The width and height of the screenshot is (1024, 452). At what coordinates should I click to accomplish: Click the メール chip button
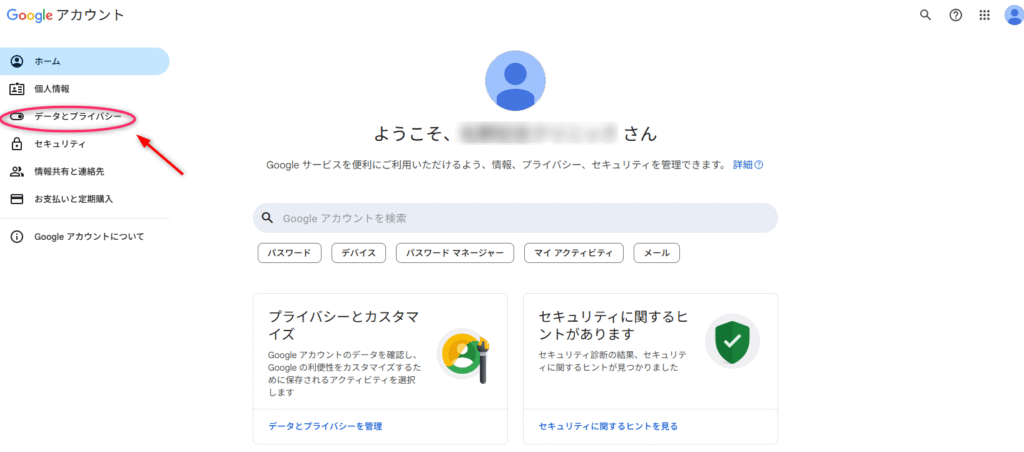[x=657, y=253]
